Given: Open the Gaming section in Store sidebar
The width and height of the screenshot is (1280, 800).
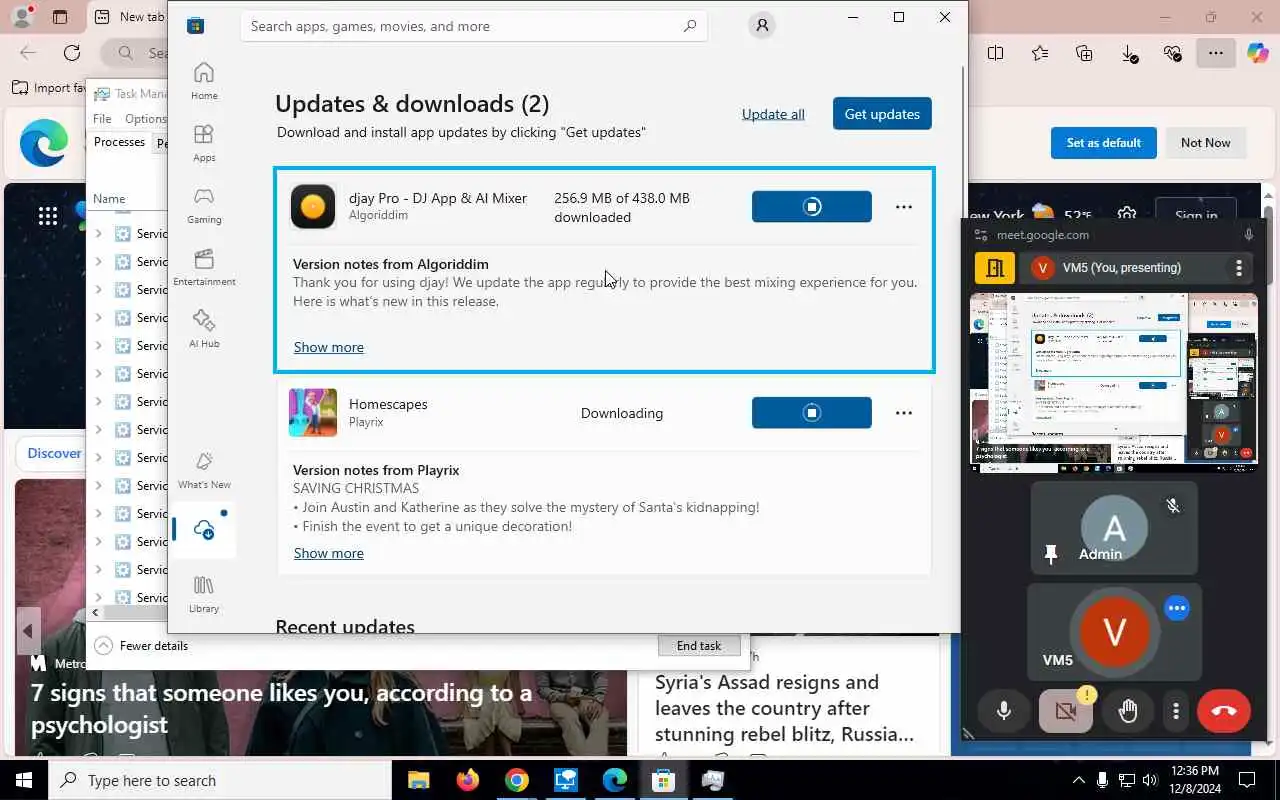Looking at the screenshot, I should tap(204, 205).
